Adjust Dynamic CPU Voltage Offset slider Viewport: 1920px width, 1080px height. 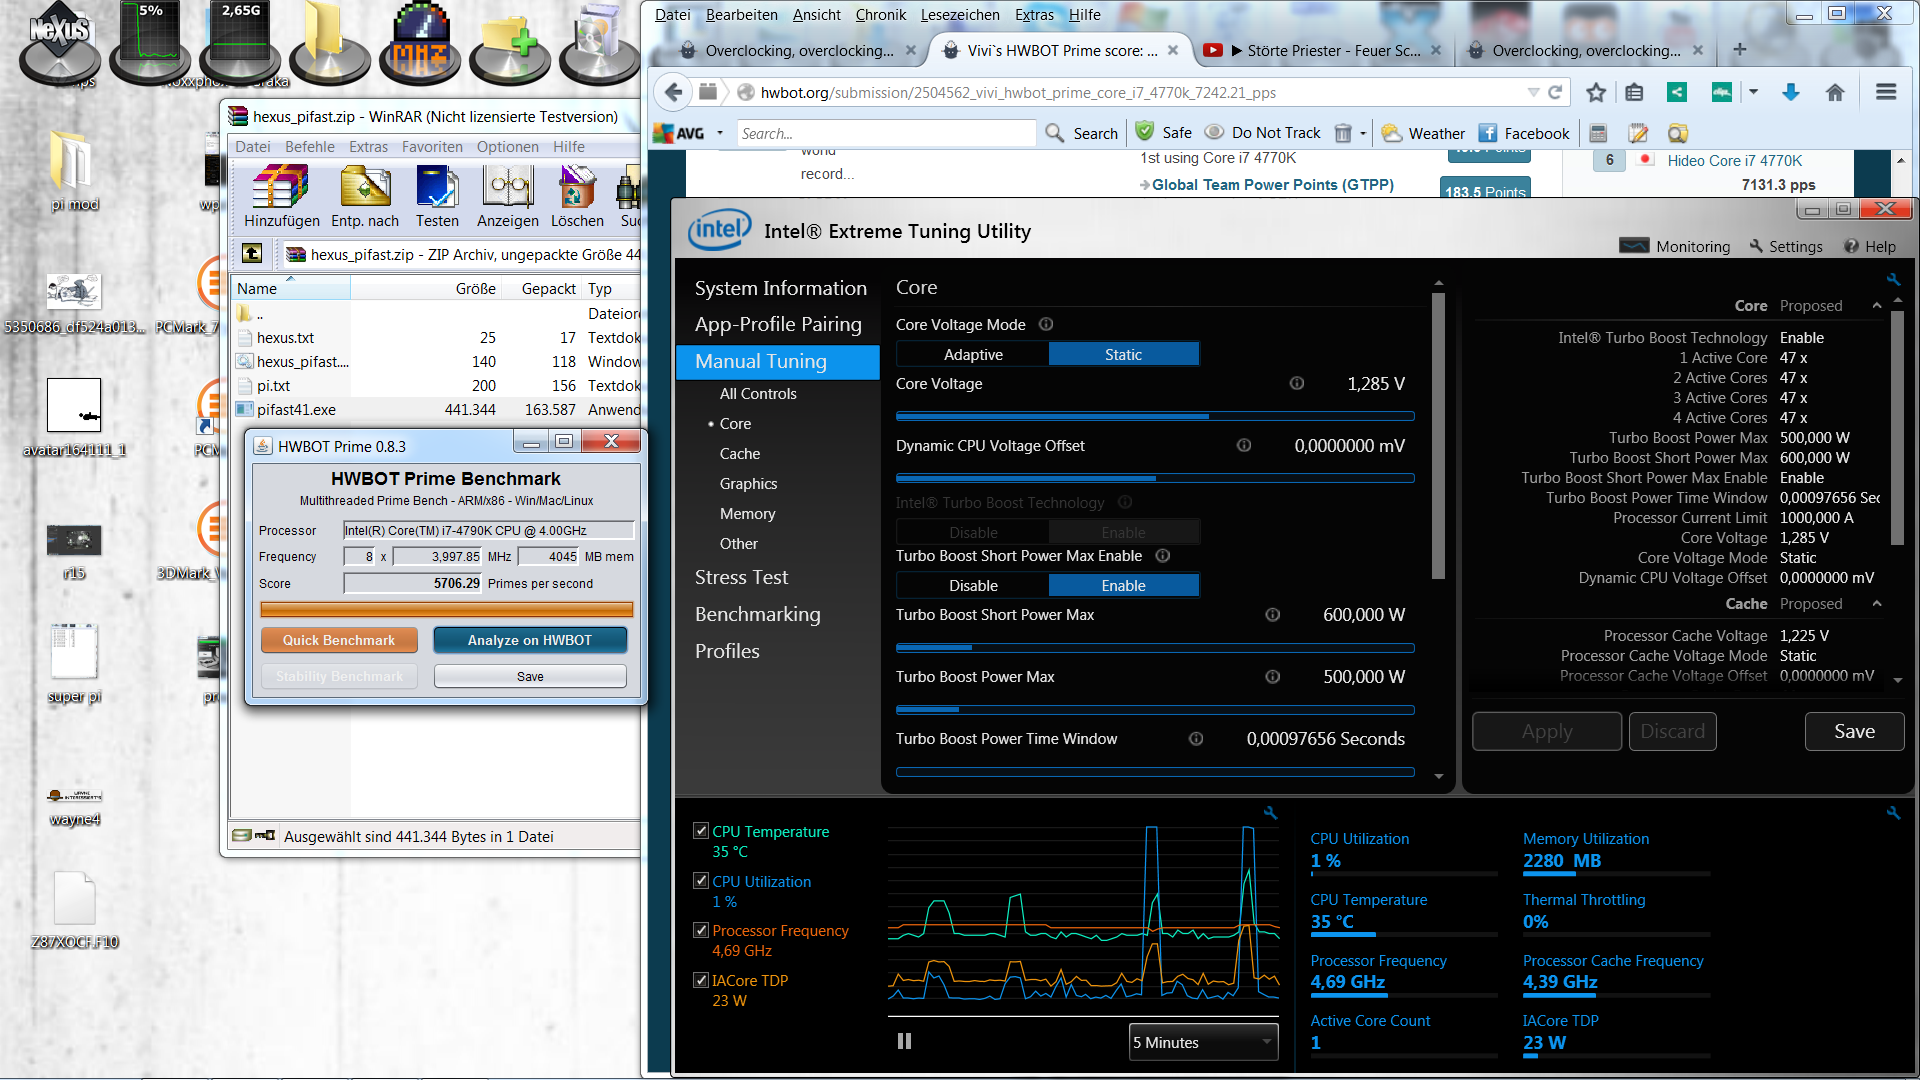tap(1155, 478)
